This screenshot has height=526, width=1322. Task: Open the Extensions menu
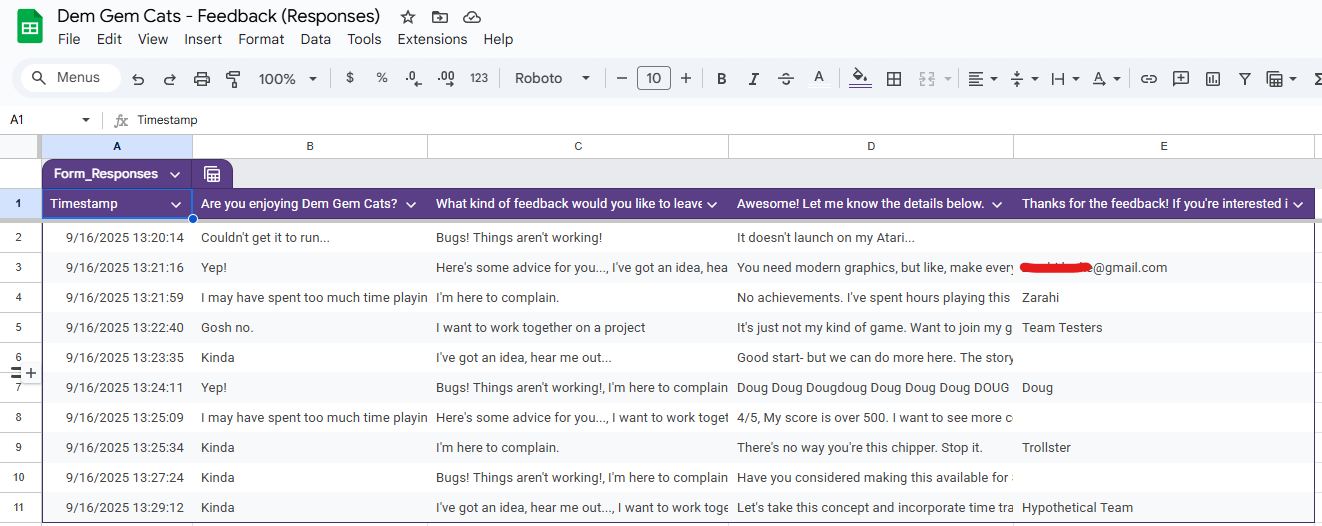point(432,39)
